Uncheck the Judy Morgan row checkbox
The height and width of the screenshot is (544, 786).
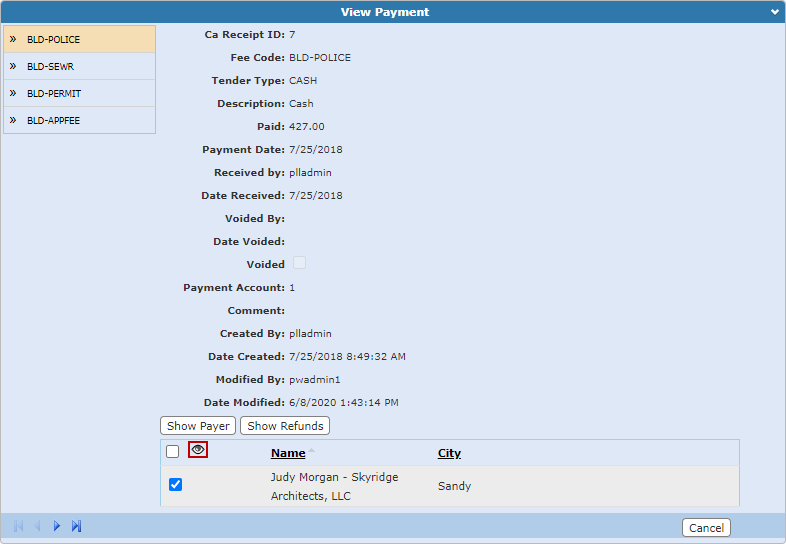pyautogui.click(x=175, y=484)
